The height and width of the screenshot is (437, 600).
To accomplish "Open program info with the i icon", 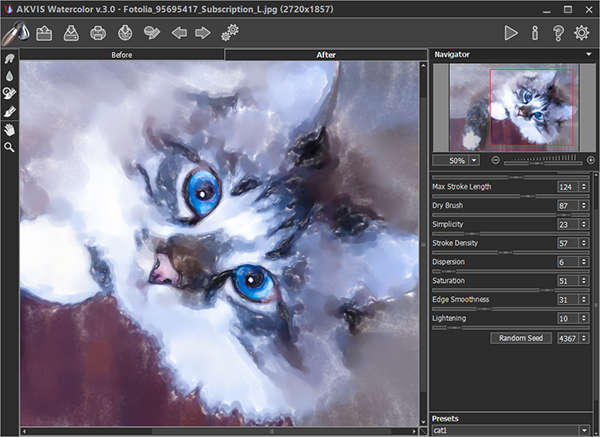I will [x=535, y=33].
